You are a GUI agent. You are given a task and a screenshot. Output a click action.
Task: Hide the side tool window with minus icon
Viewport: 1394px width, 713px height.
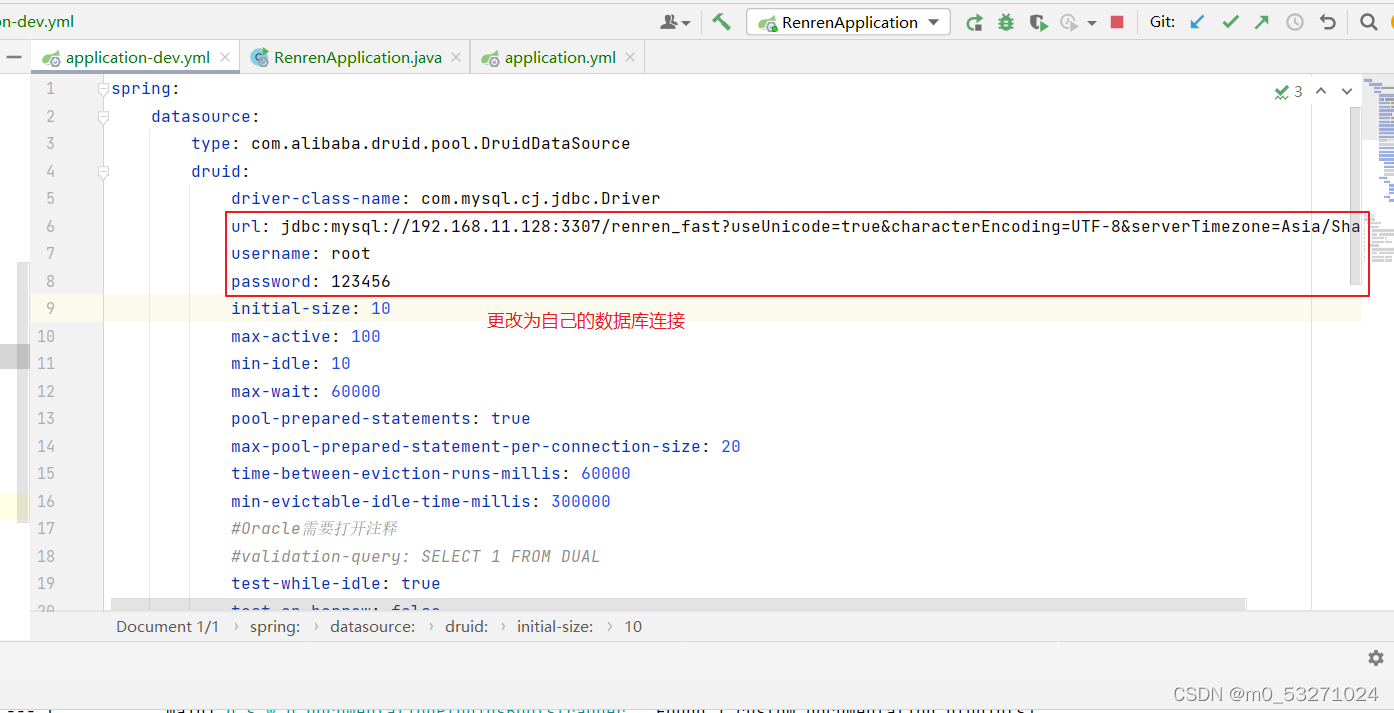click(13, 58)
